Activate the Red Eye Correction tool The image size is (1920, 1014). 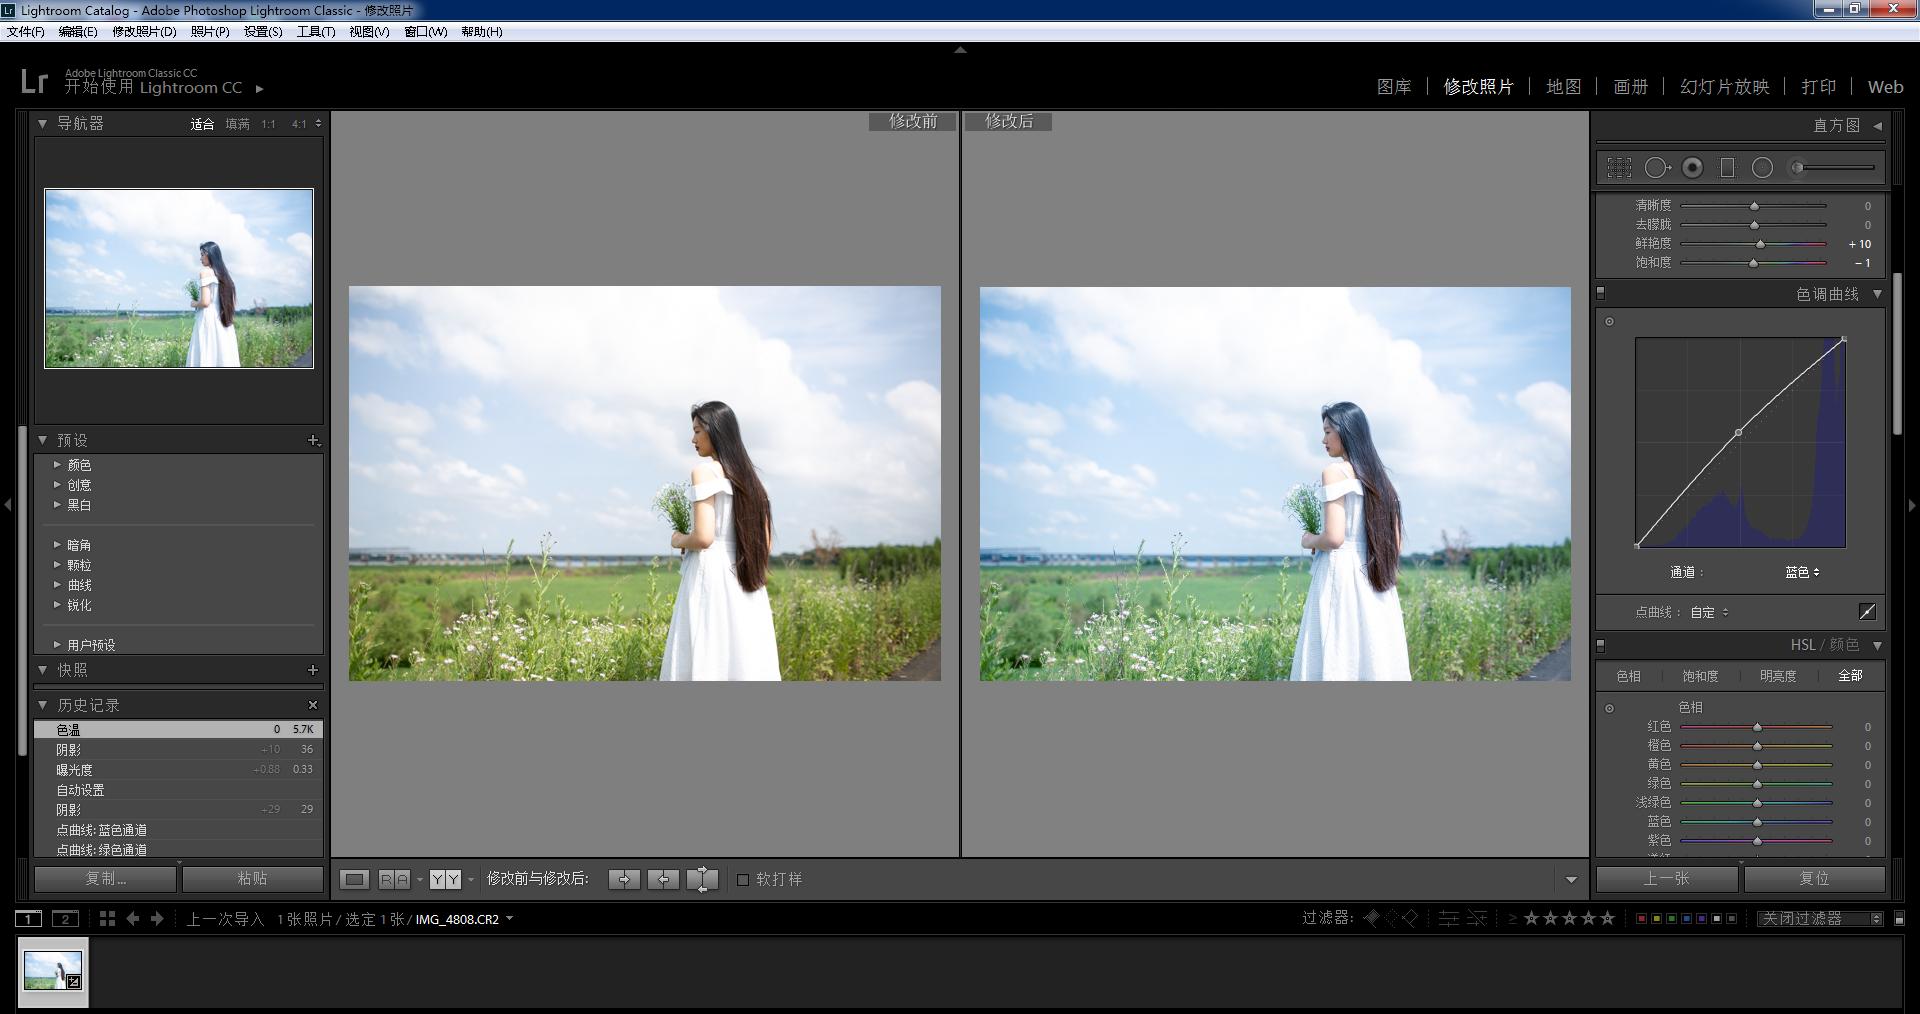[1692, 168]
